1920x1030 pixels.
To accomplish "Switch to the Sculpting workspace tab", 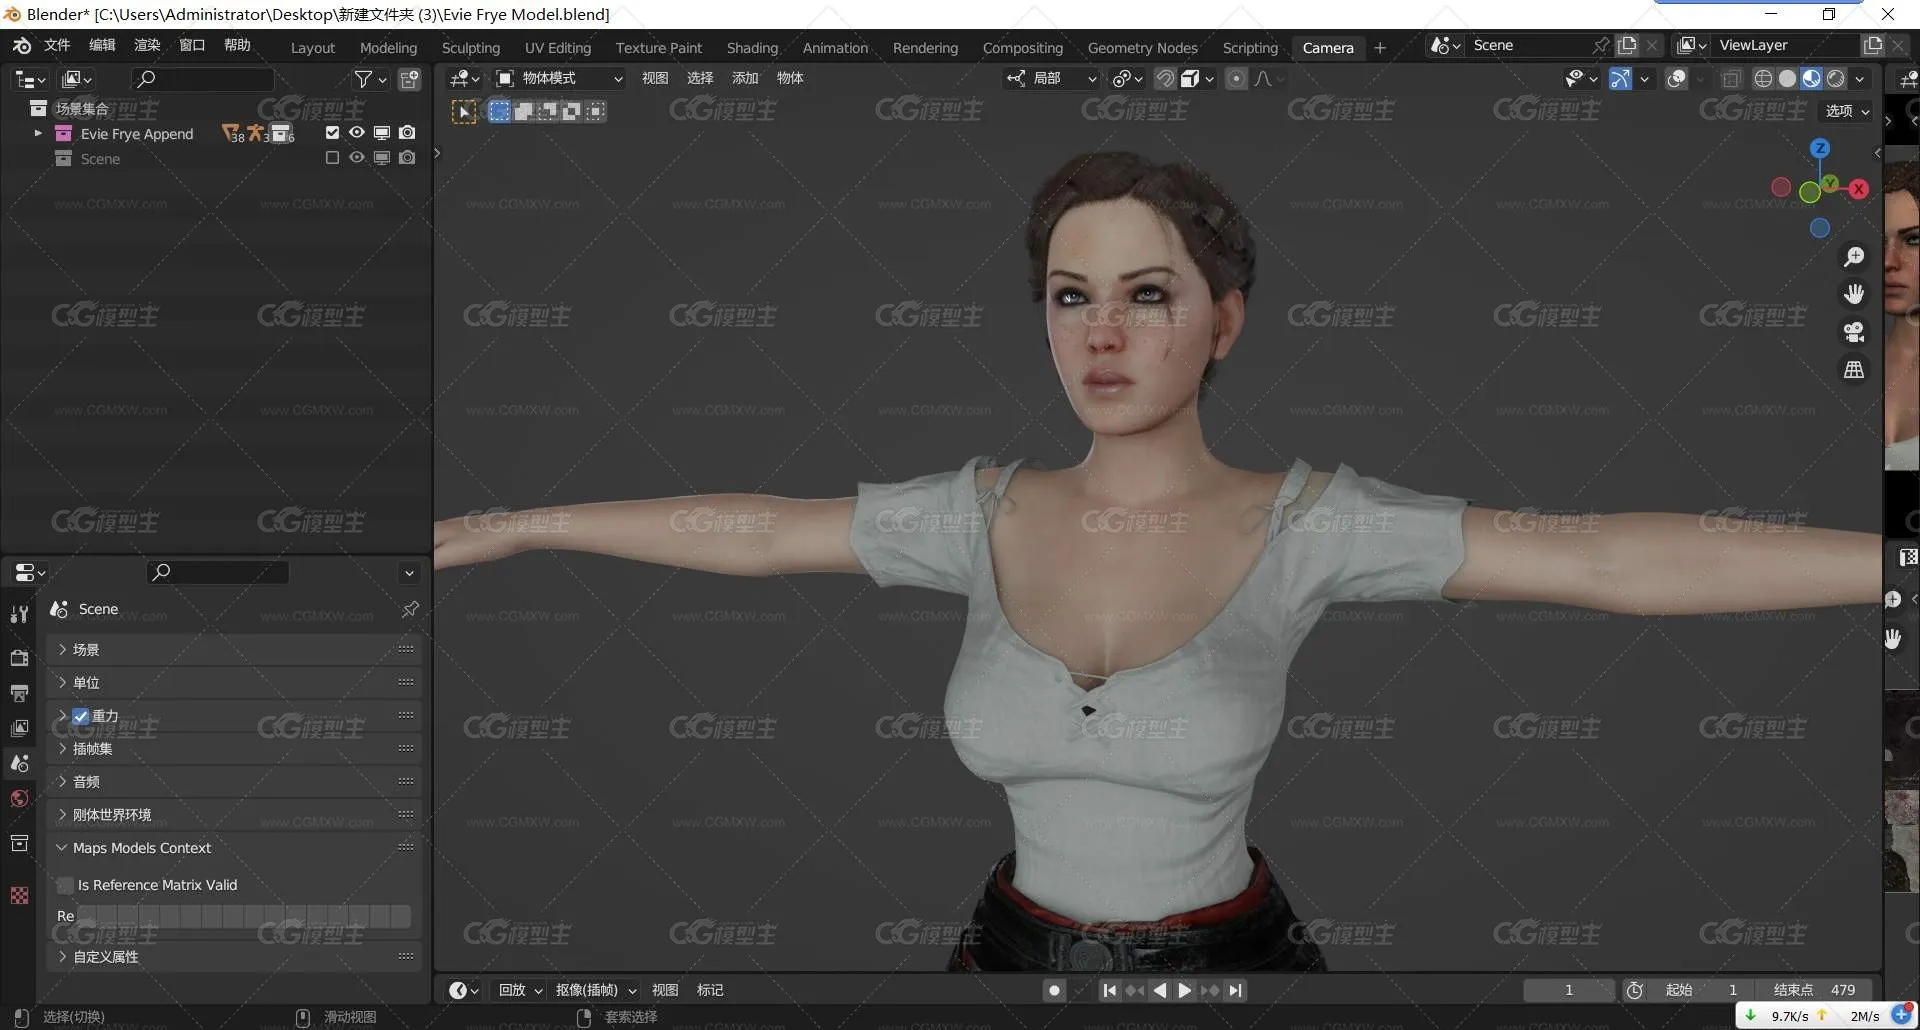I will click(x=471, y=48).
